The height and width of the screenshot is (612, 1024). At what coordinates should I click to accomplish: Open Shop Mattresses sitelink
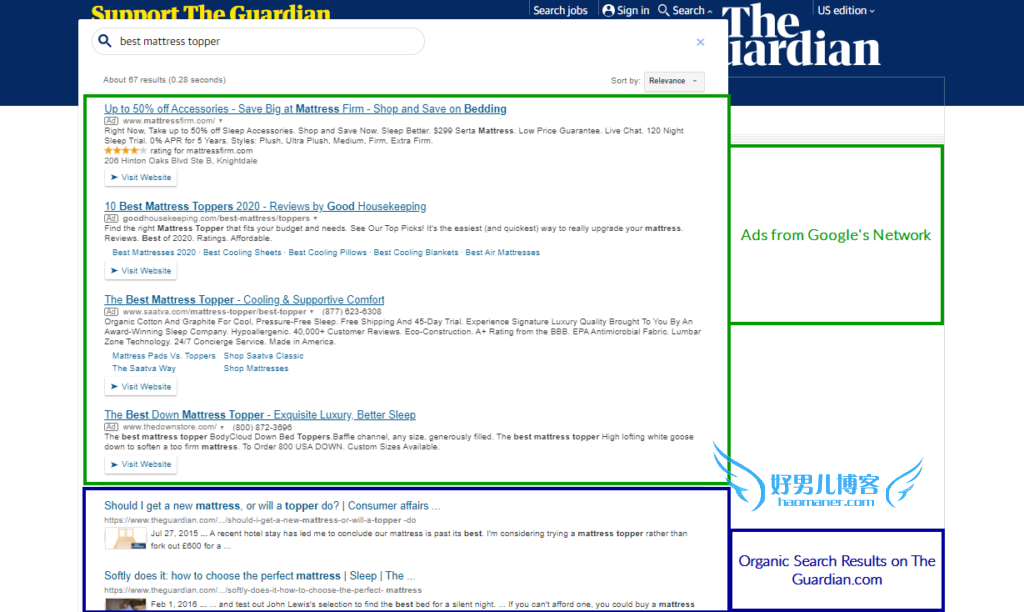[x=256, y=368]
